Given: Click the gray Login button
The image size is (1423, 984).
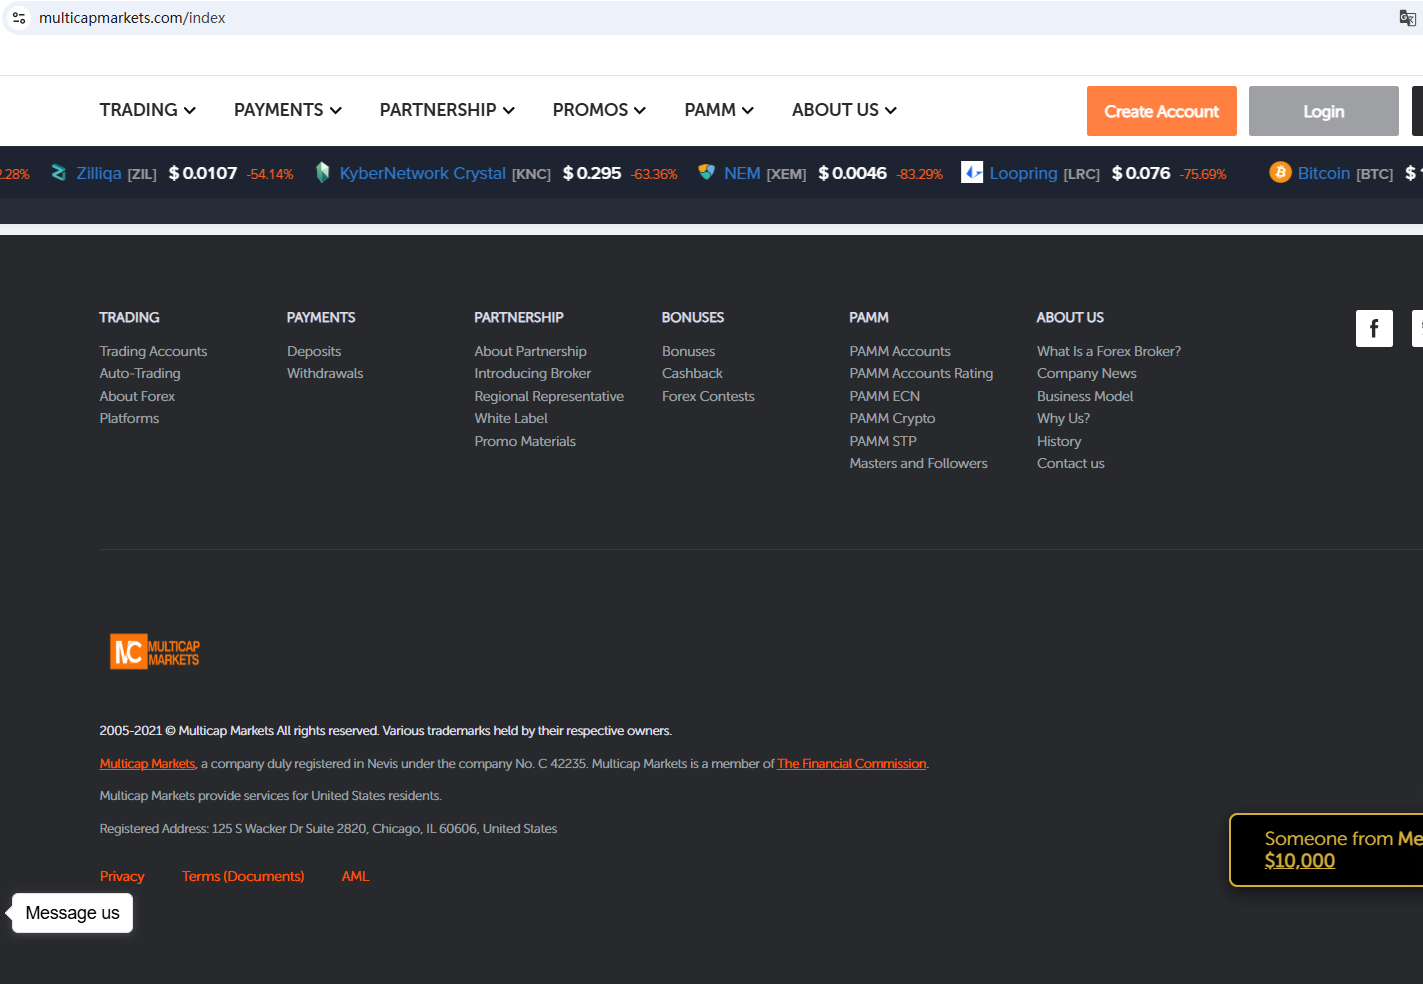Looking at the screenshot, I should [x=1323, y=111].
